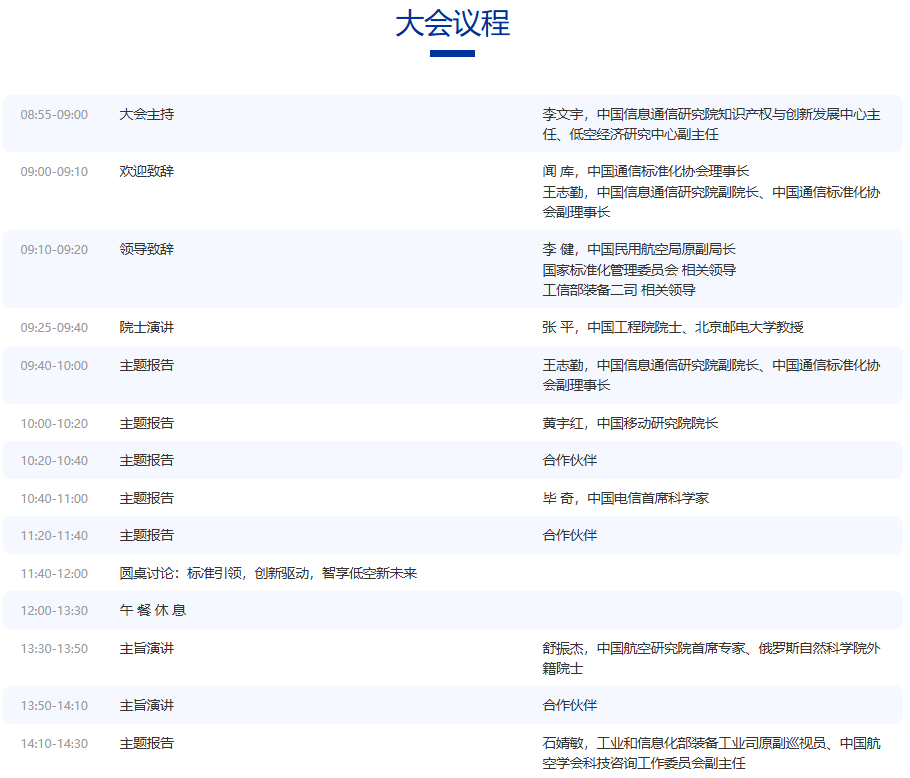Screen dimensions: 910x778
Task: Click the 领导致辞 session title
Action: [147, 250]
